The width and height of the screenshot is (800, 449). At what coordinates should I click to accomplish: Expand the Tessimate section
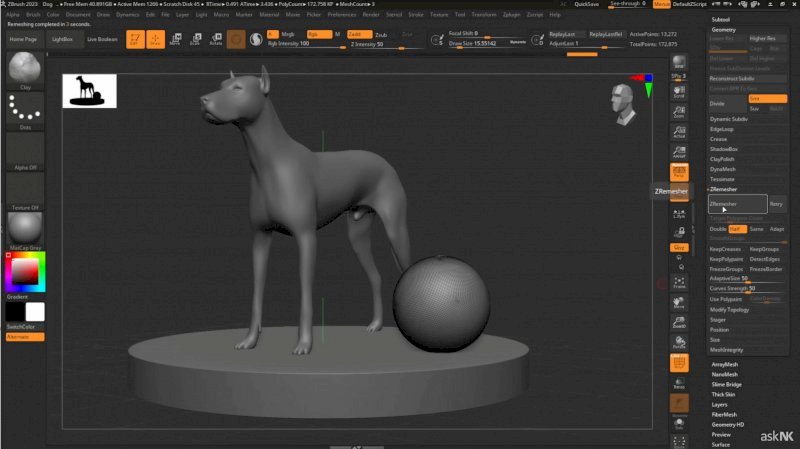(x=722, y=179)
